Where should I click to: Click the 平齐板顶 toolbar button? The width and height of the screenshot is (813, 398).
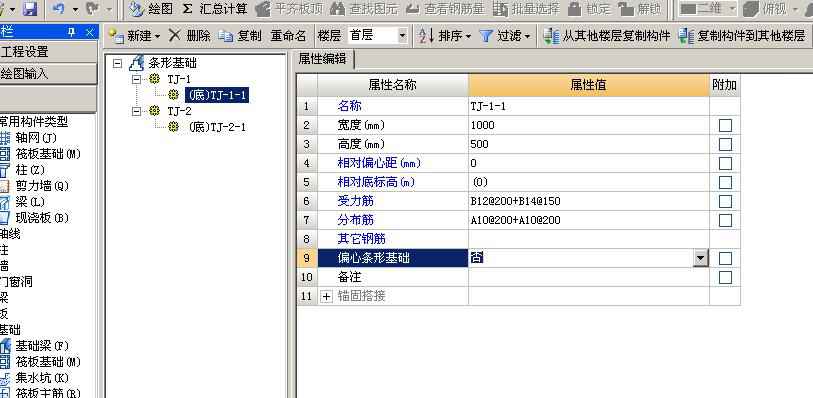(290, 9)
